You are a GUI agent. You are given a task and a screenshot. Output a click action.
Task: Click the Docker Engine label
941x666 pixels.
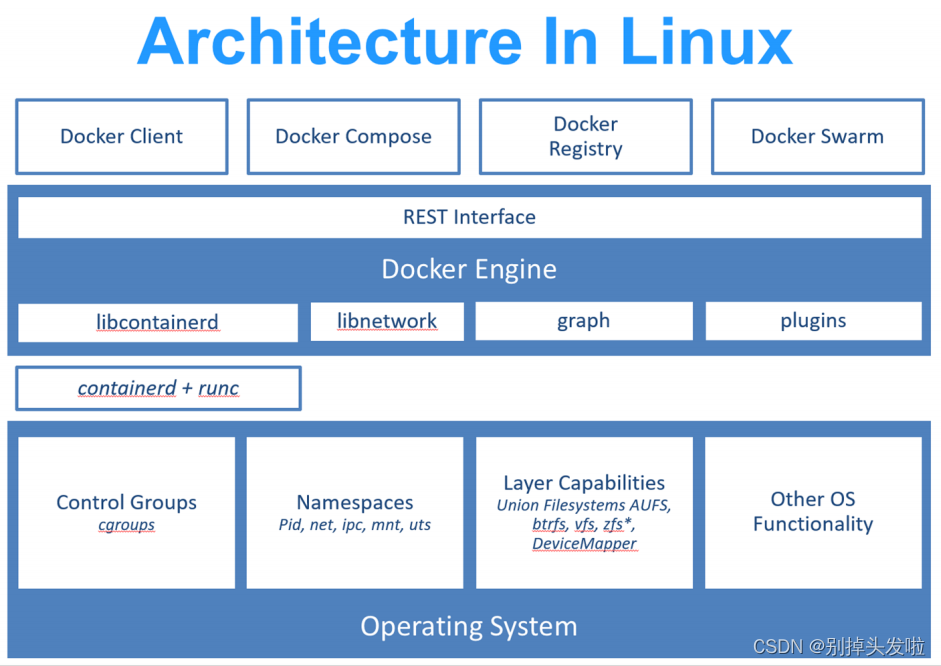coord(469,269)
